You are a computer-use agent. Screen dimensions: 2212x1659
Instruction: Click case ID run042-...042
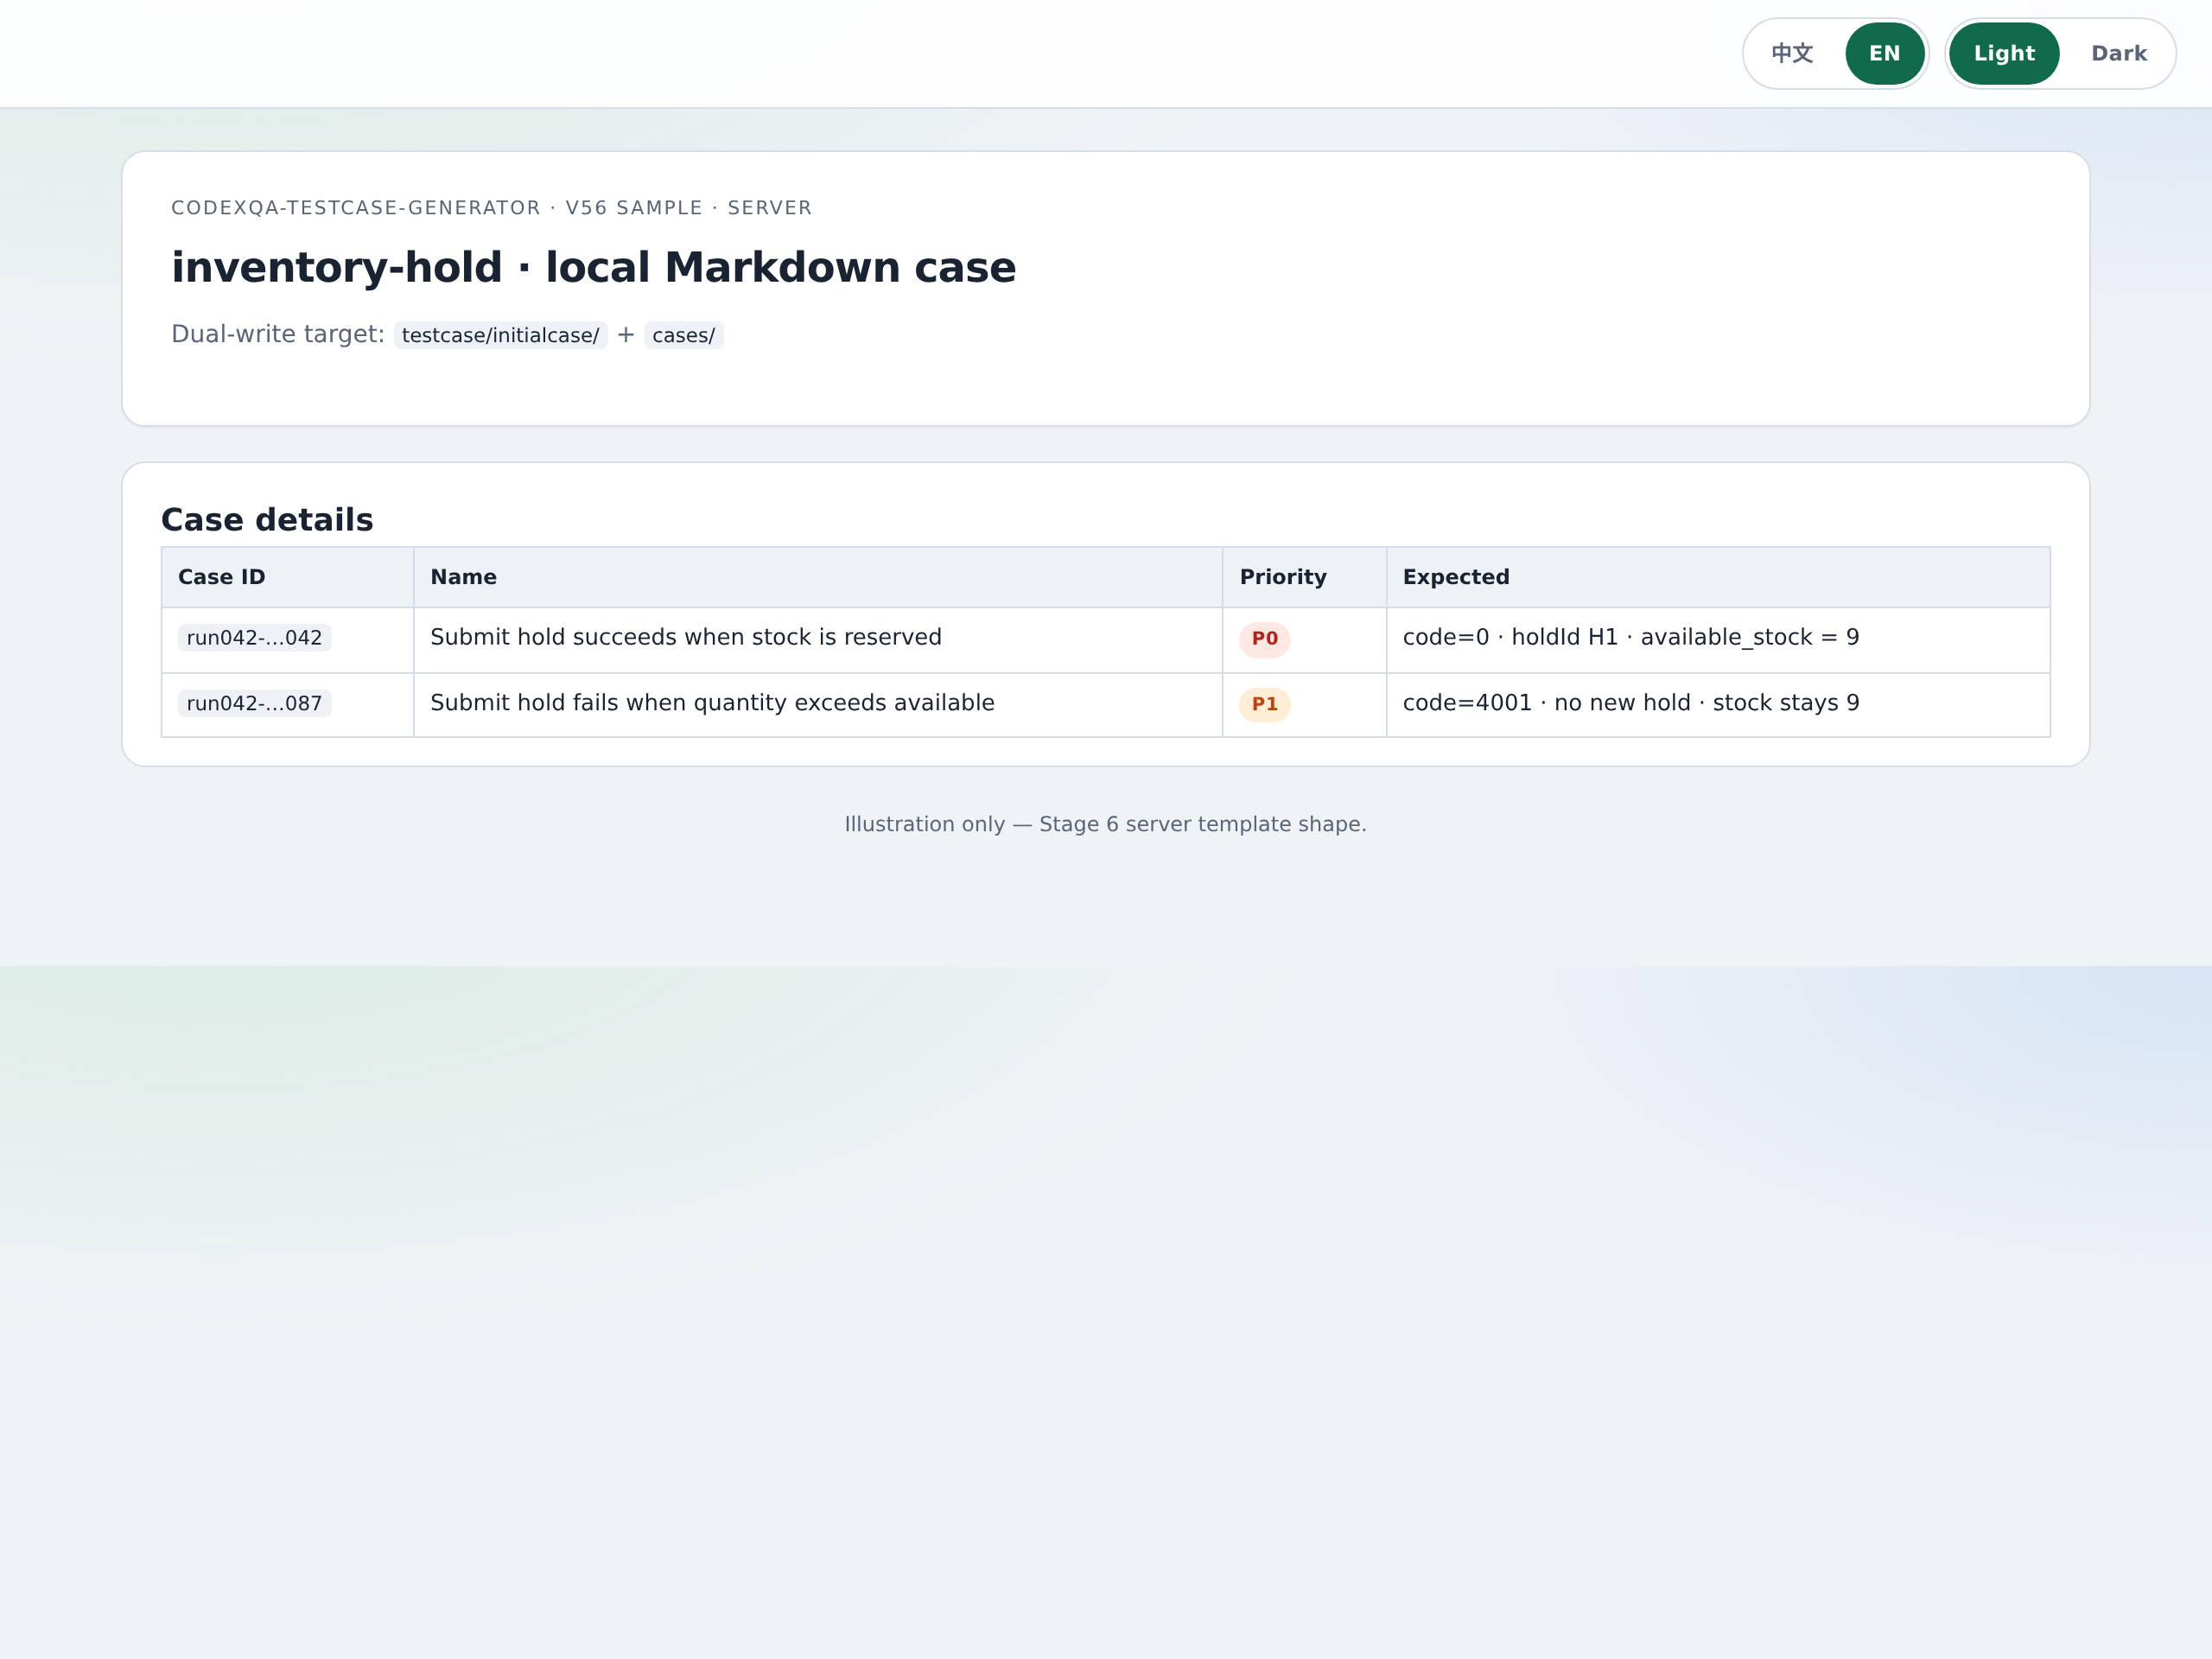254,638
